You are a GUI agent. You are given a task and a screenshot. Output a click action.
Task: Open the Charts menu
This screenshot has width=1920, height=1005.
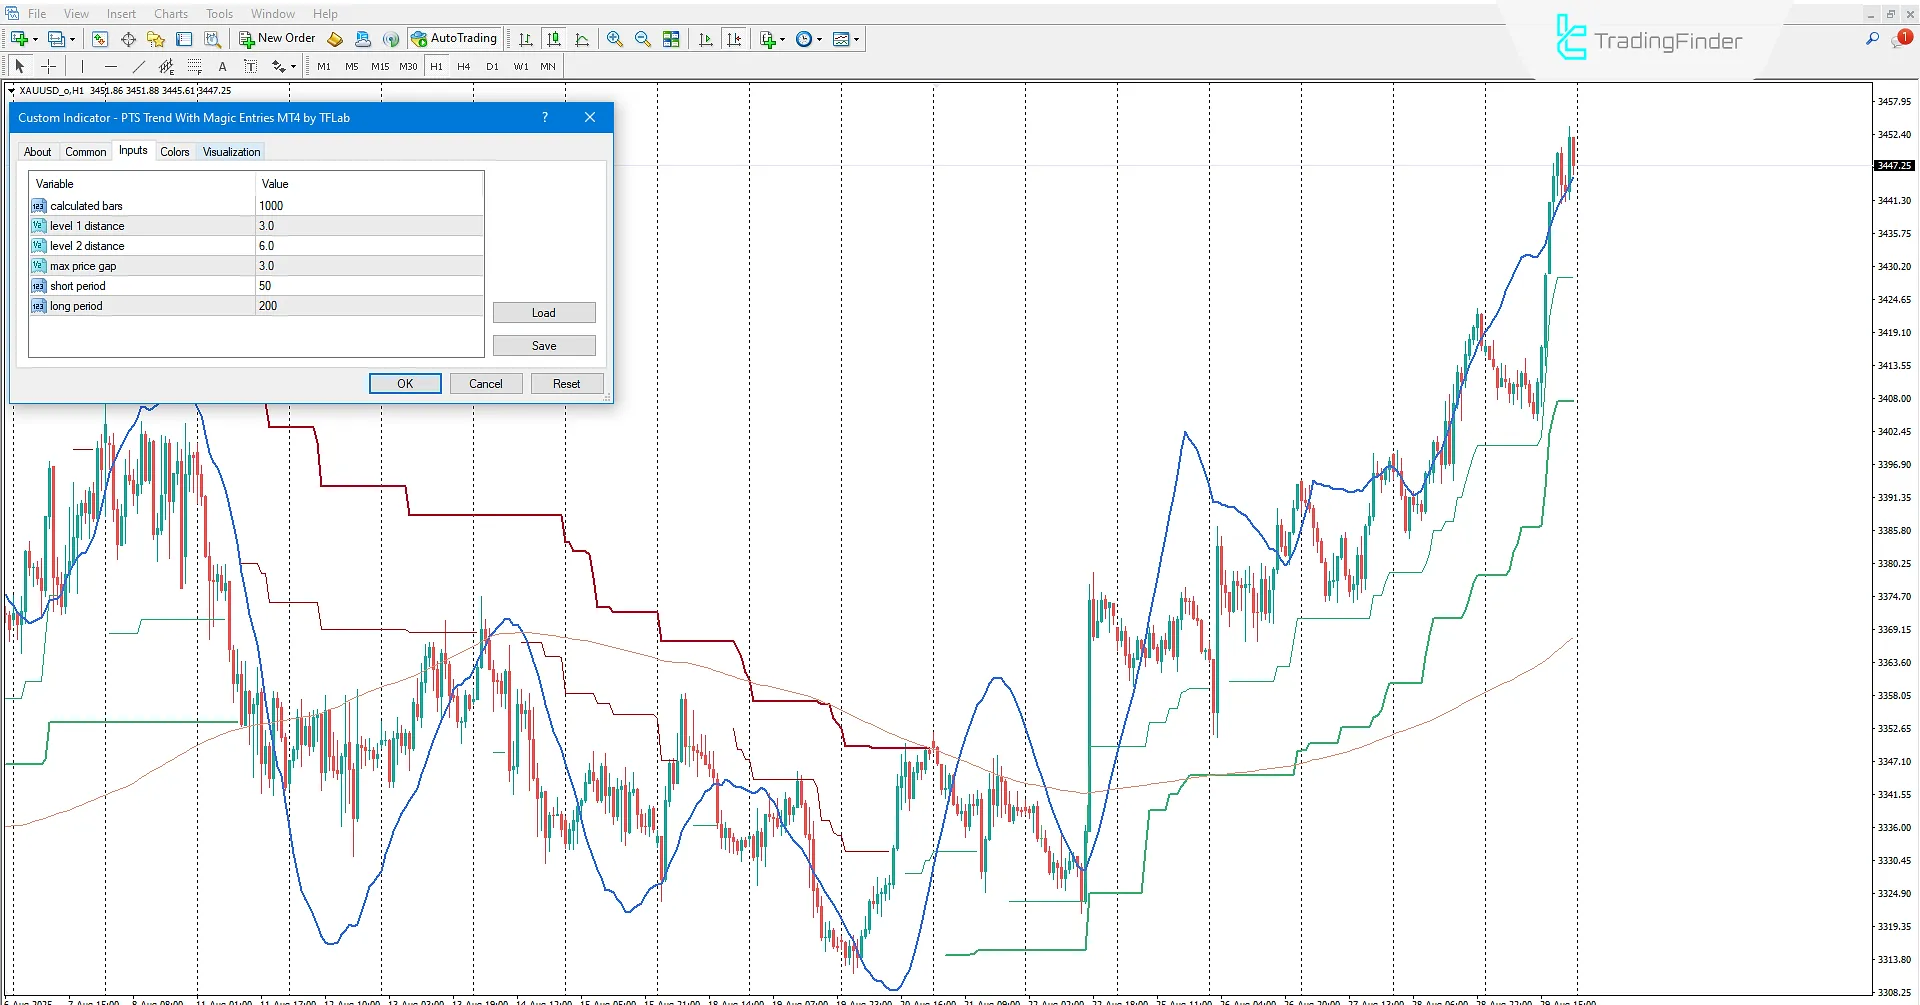[x=170, y=14]
